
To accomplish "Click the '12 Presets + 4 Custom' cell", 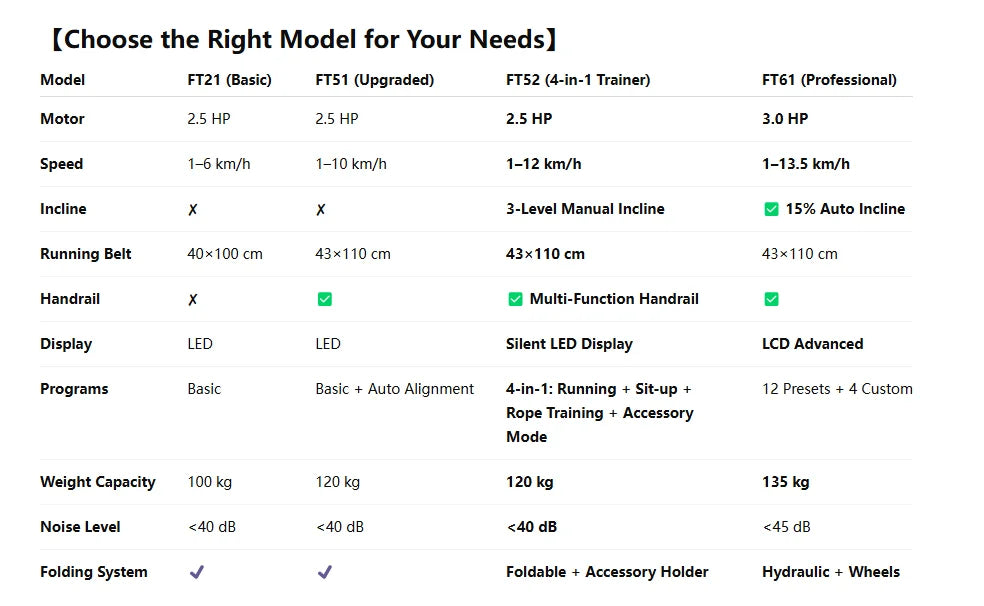I will pyautogui.click(x=837, y=389).
